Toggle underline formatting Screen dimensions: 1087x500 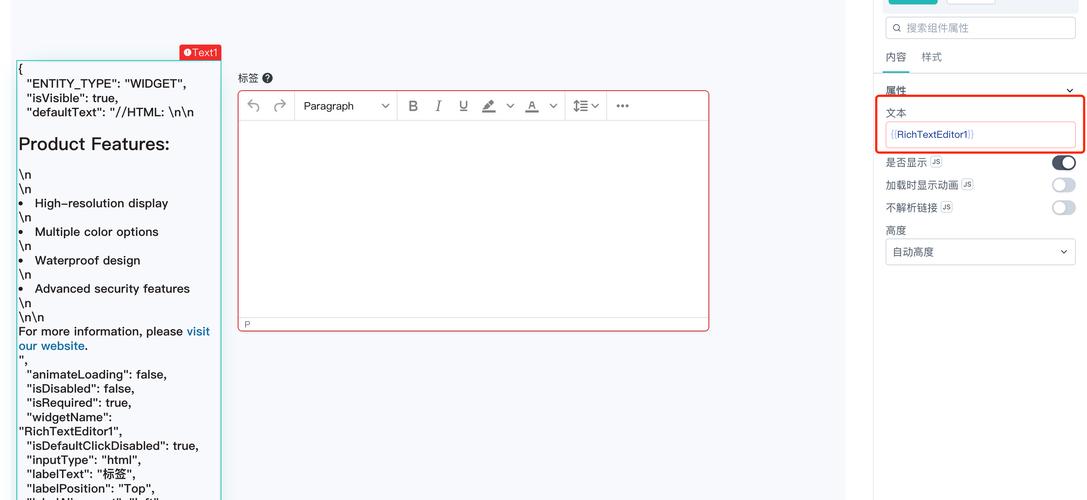(x=463, y=106)
